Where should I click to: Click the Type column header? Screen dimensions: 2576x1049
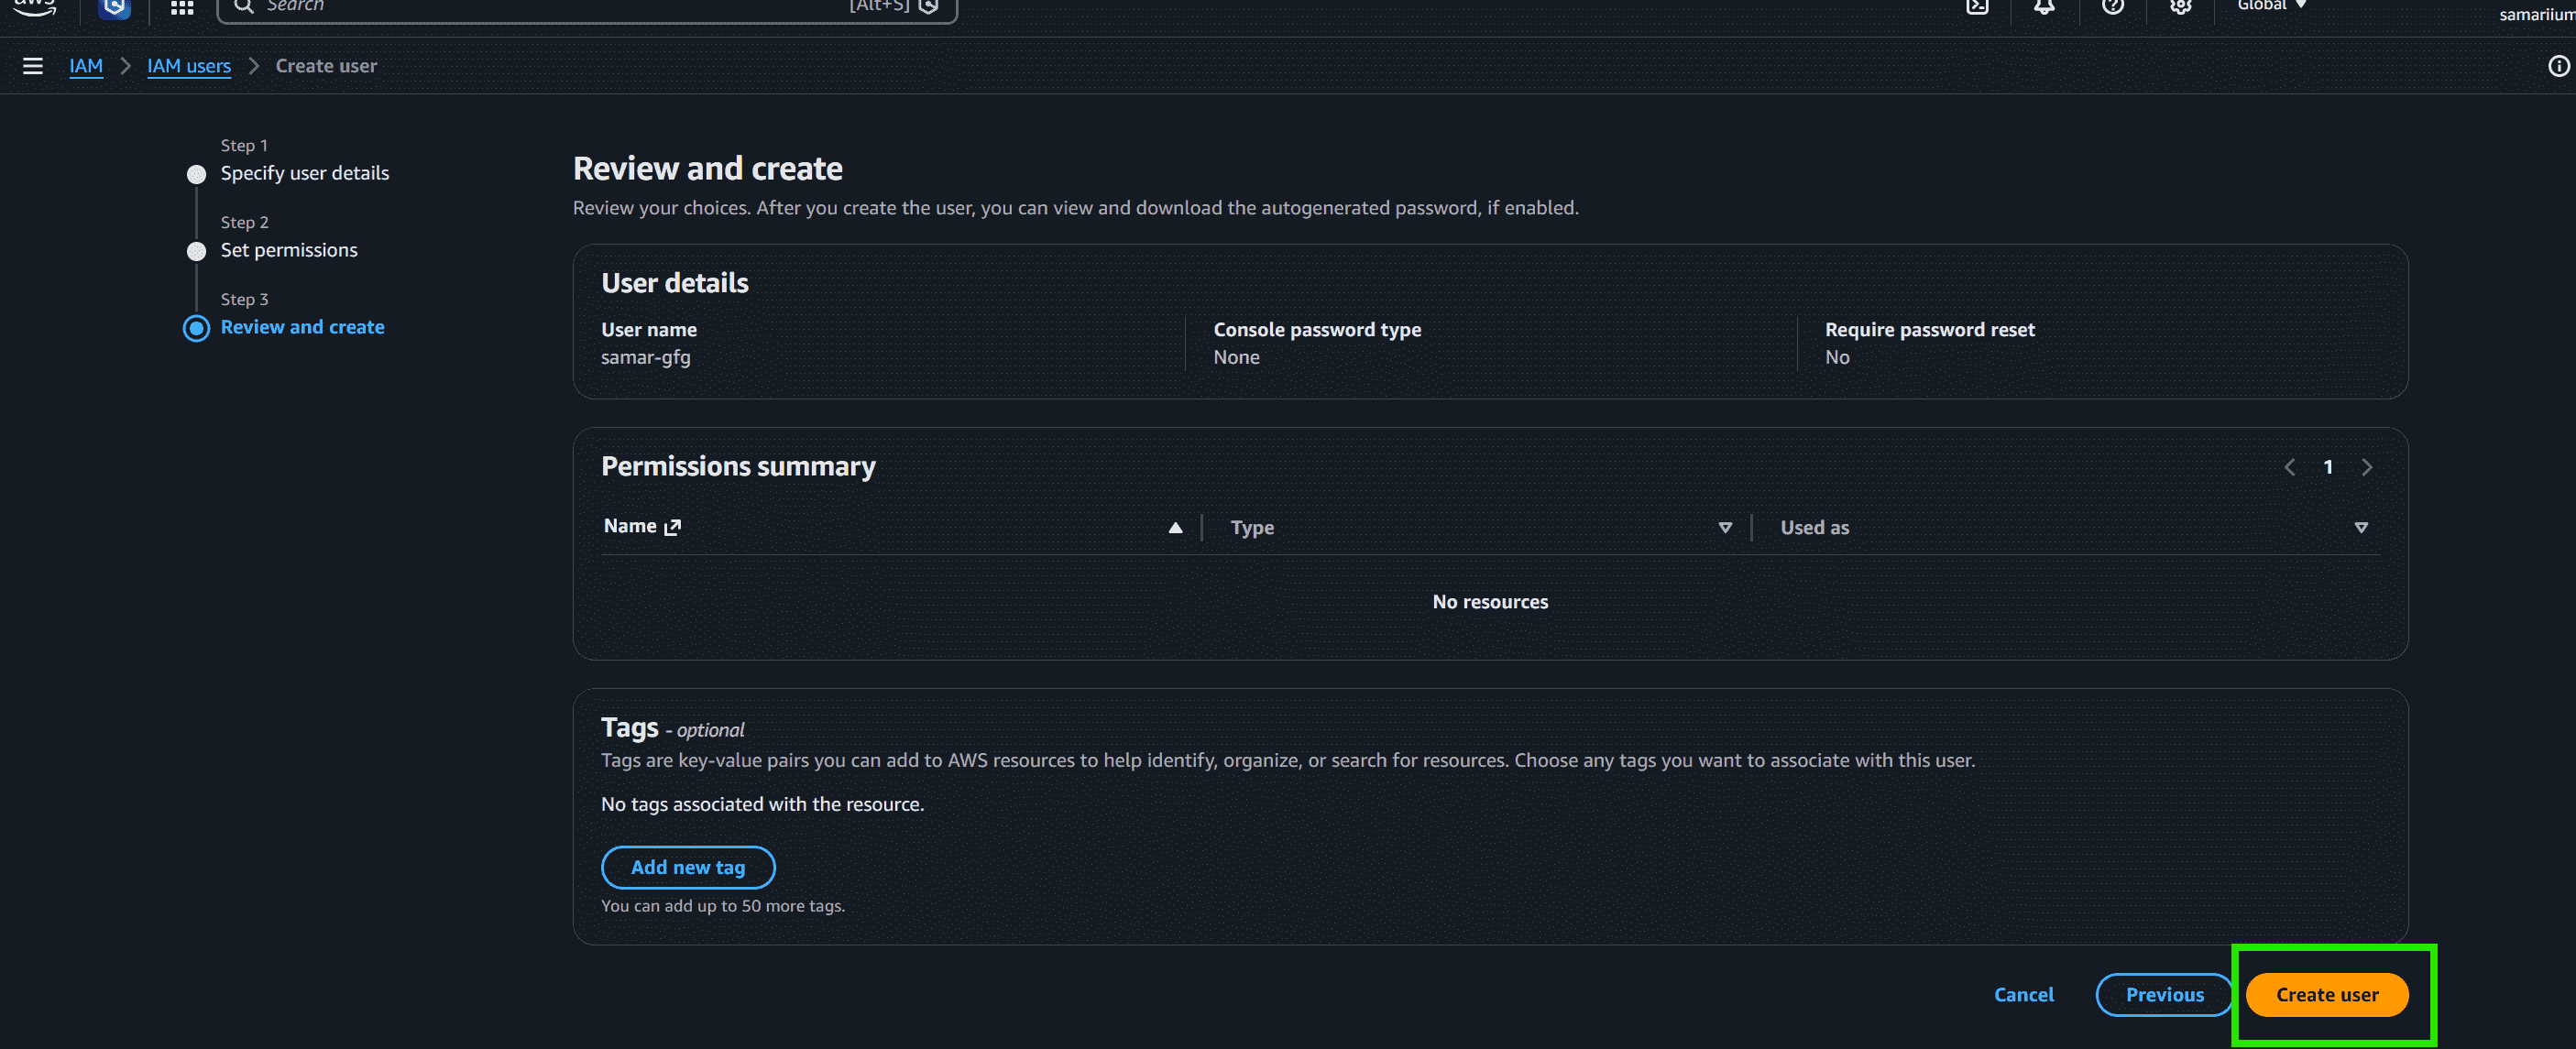tap(1252, 528)
